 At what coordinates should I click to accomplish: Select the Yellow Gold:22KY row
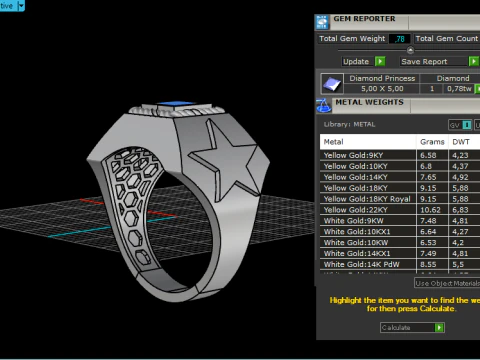pos(400,210)
